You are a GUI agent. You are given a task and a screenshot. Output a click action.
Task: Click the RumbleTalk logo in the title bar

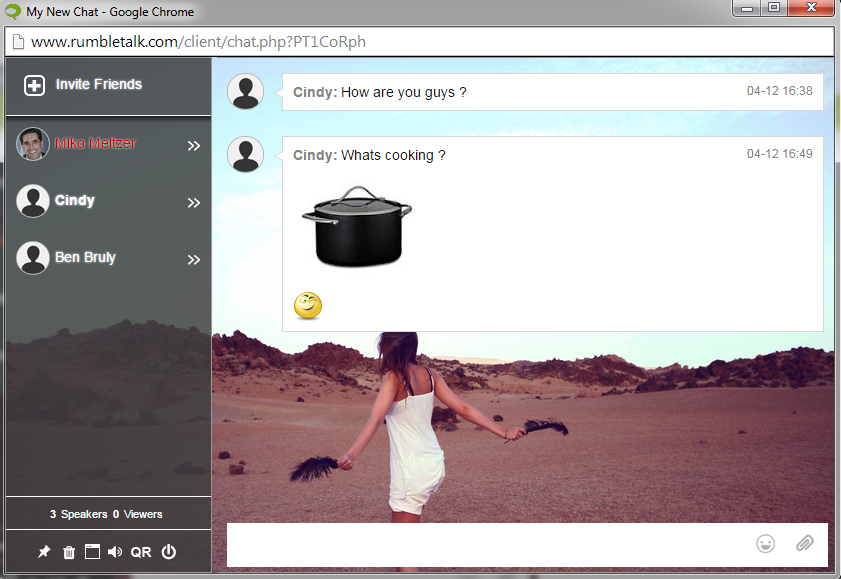point(12,9)
